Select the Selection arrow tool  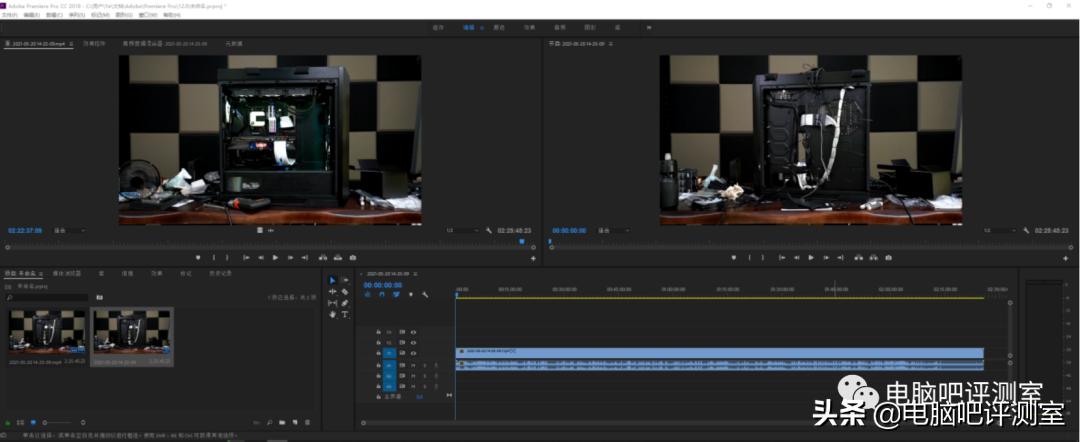point(332,280)
